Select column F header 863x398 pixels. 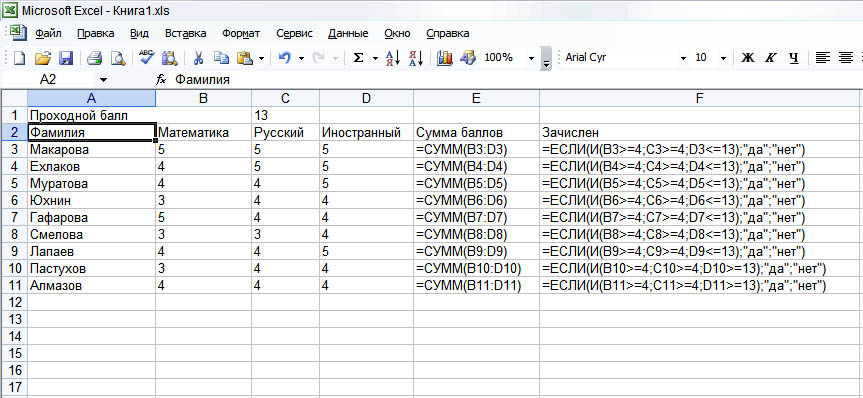pyautogui.click(x=700, y=99)
